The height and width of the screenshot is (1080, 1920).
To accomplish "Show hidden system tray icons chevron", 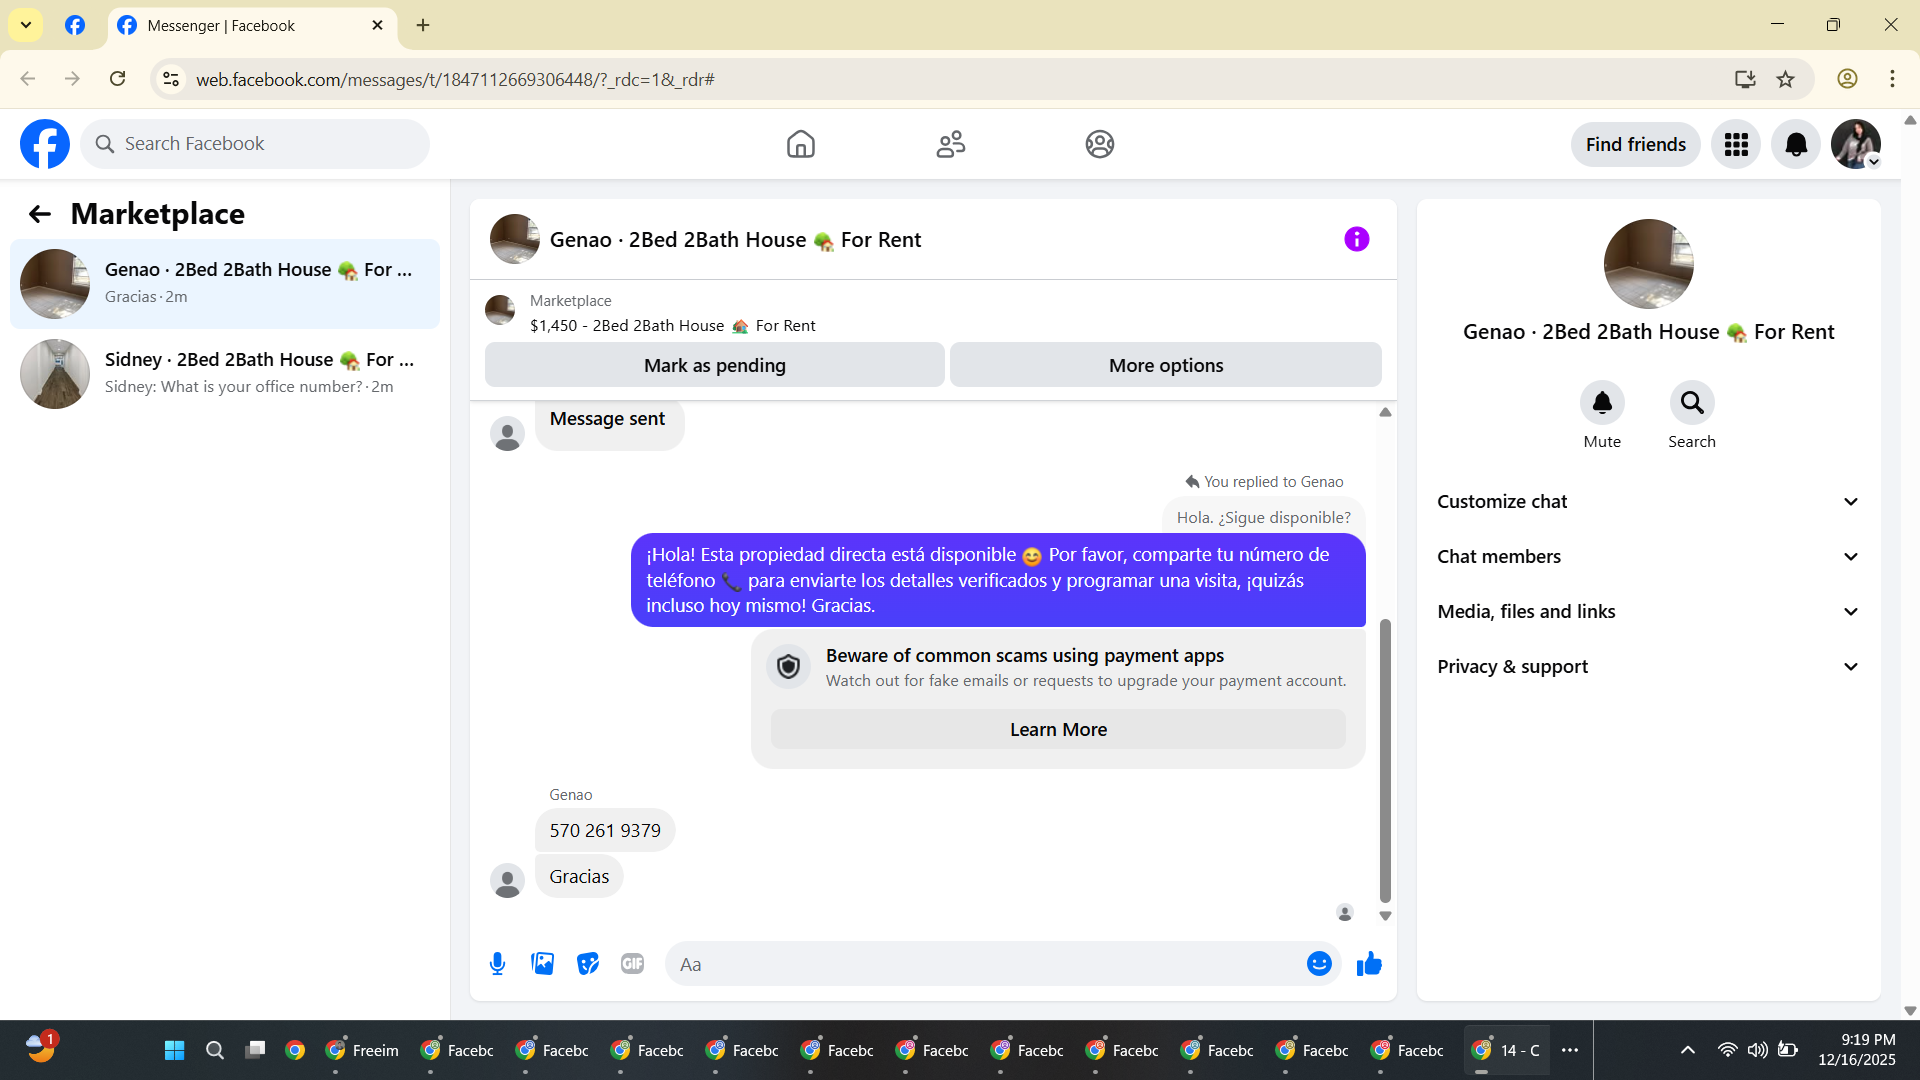I will click(1687, 1050).
